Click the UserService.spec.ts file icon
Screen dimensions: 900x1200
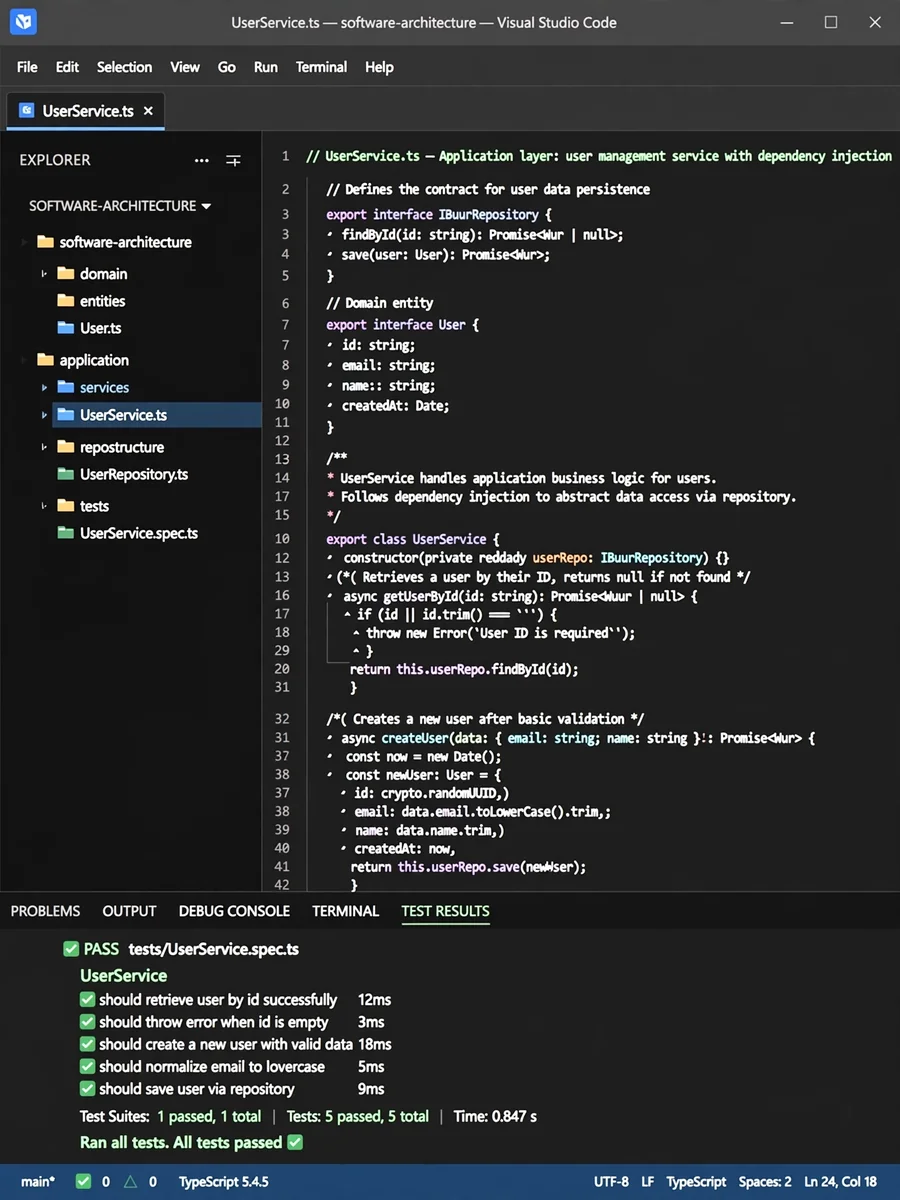click(66, 533)
